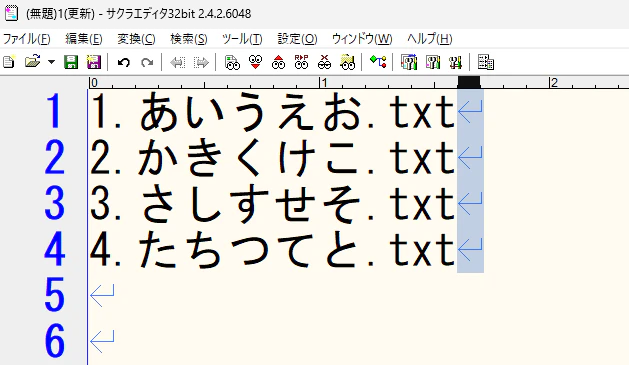The height and width of the screenshot is (365, 629).
Task: Click the column ruler at mark 1
Action: [x=324, y=83]
